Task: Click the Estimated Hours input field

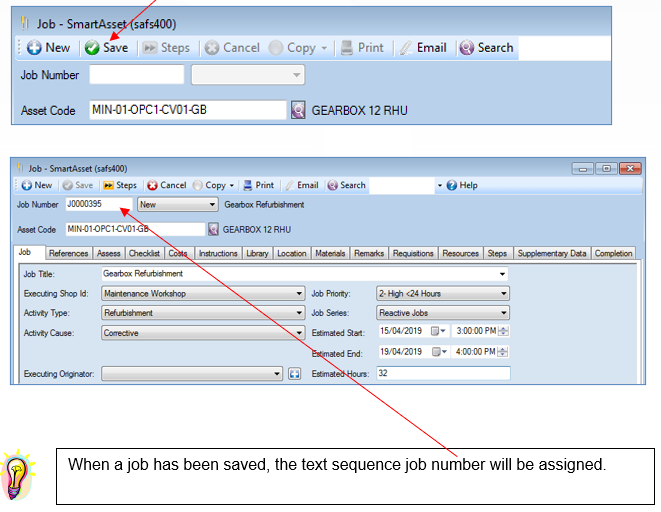Action: 443,373
